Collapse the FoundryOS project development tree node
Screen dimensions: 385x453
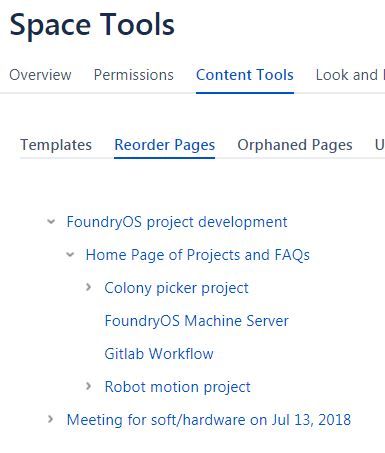pyautogui.click(x=51, y=222)
